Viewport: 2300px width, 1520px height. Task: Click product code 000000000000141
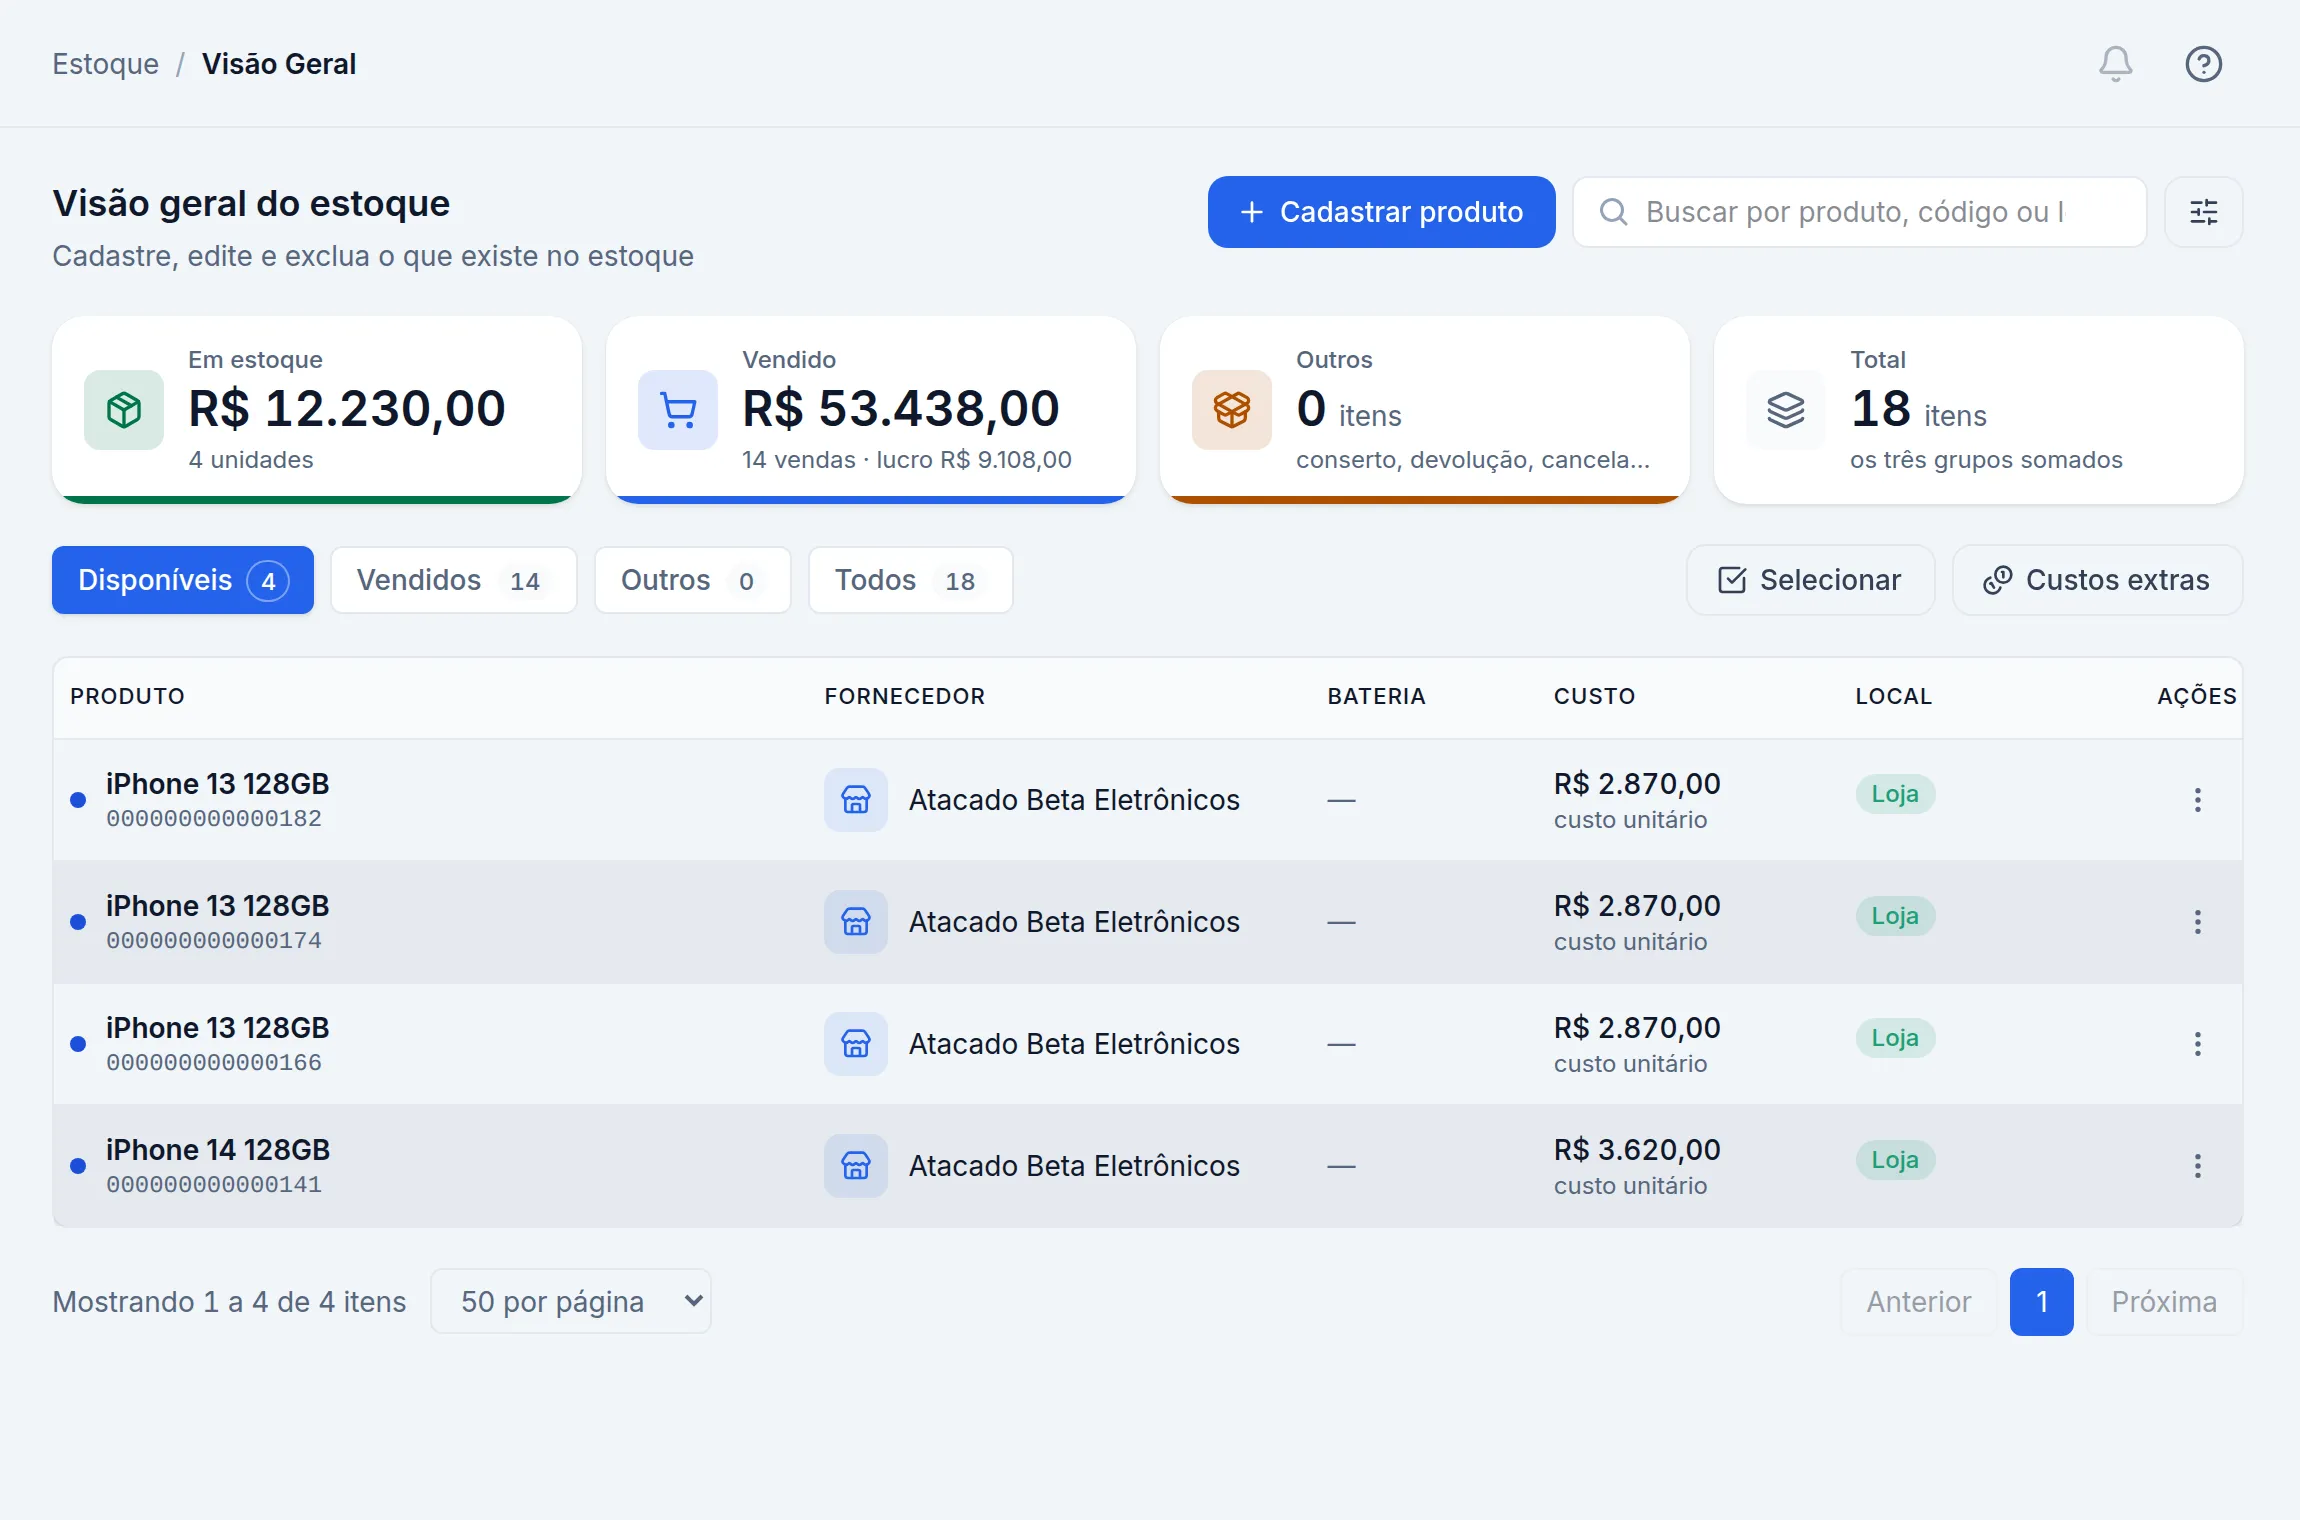tap(214, 1184)
